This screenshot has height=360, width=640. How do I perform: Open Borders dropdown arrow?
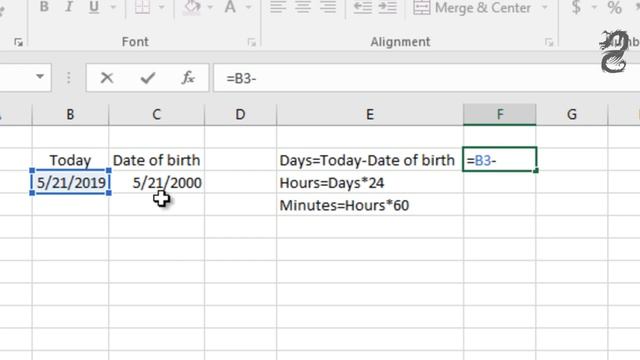pyautogui.click(x=161, y=7)
